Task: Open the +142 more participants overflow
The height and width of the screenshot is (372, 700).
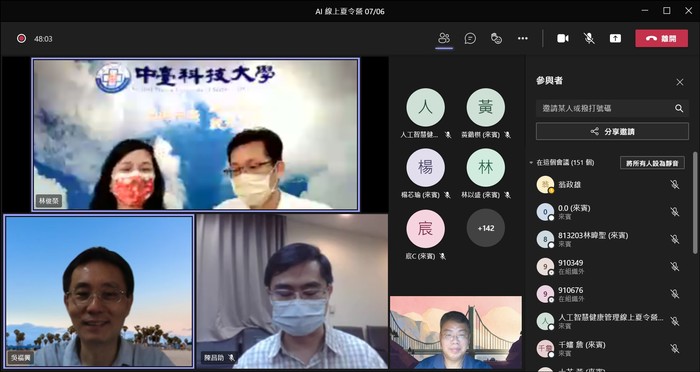Action: click(486, 228)
